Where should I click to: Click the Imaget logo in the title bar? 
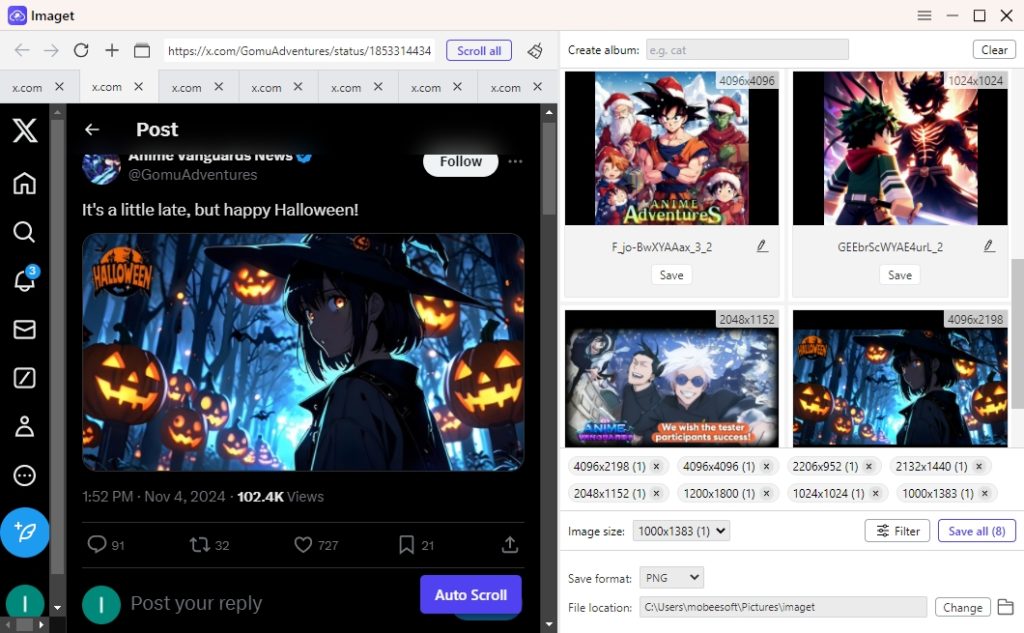coord(18,15)
